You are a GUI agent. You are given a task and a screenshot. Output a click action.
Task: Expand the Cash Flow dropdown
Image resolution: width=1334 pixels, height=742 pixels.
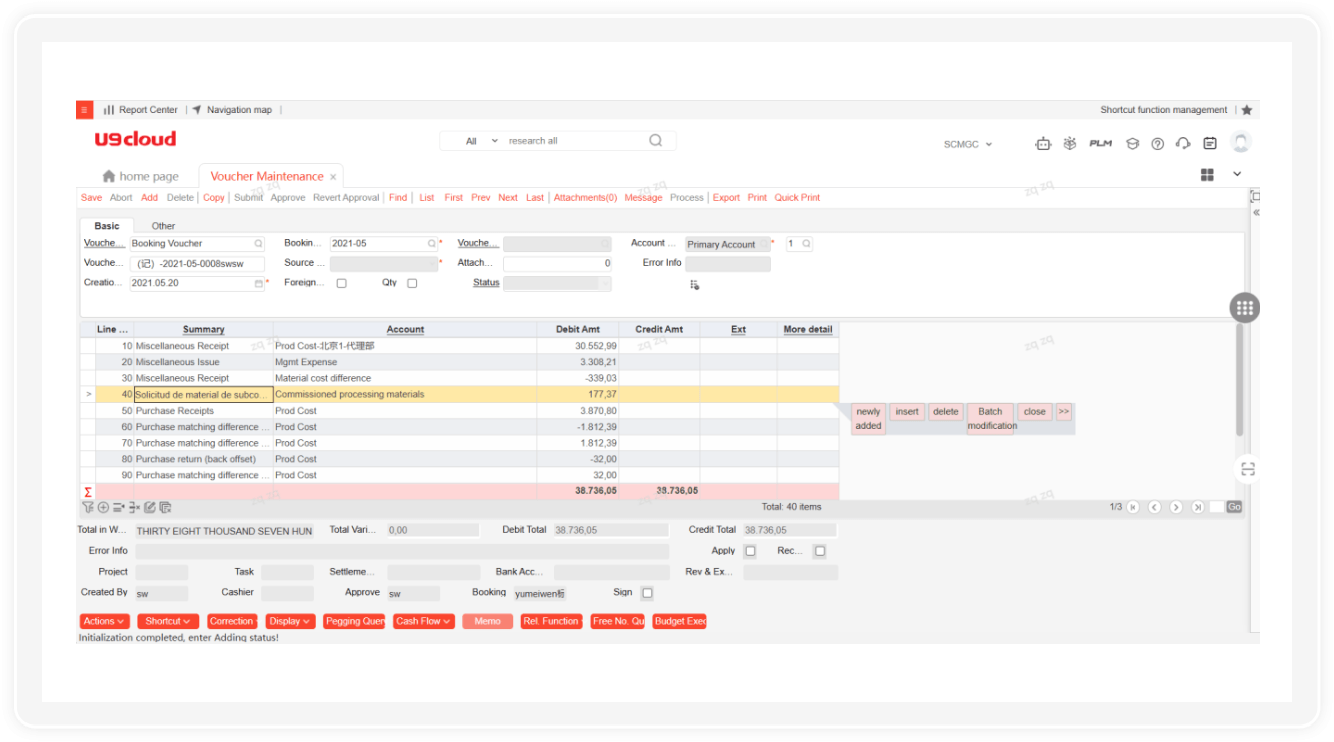(423, 621)
